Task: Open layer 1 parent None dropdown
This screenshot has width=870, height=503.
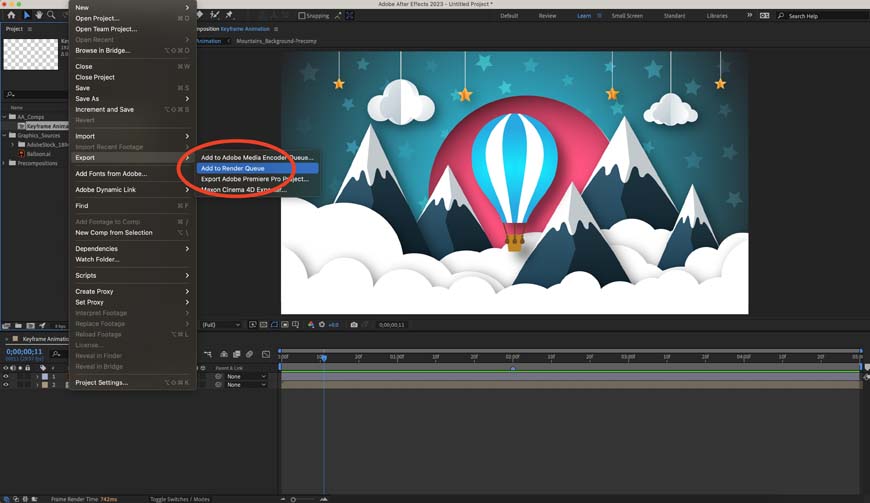Action: tap(246, 376)
